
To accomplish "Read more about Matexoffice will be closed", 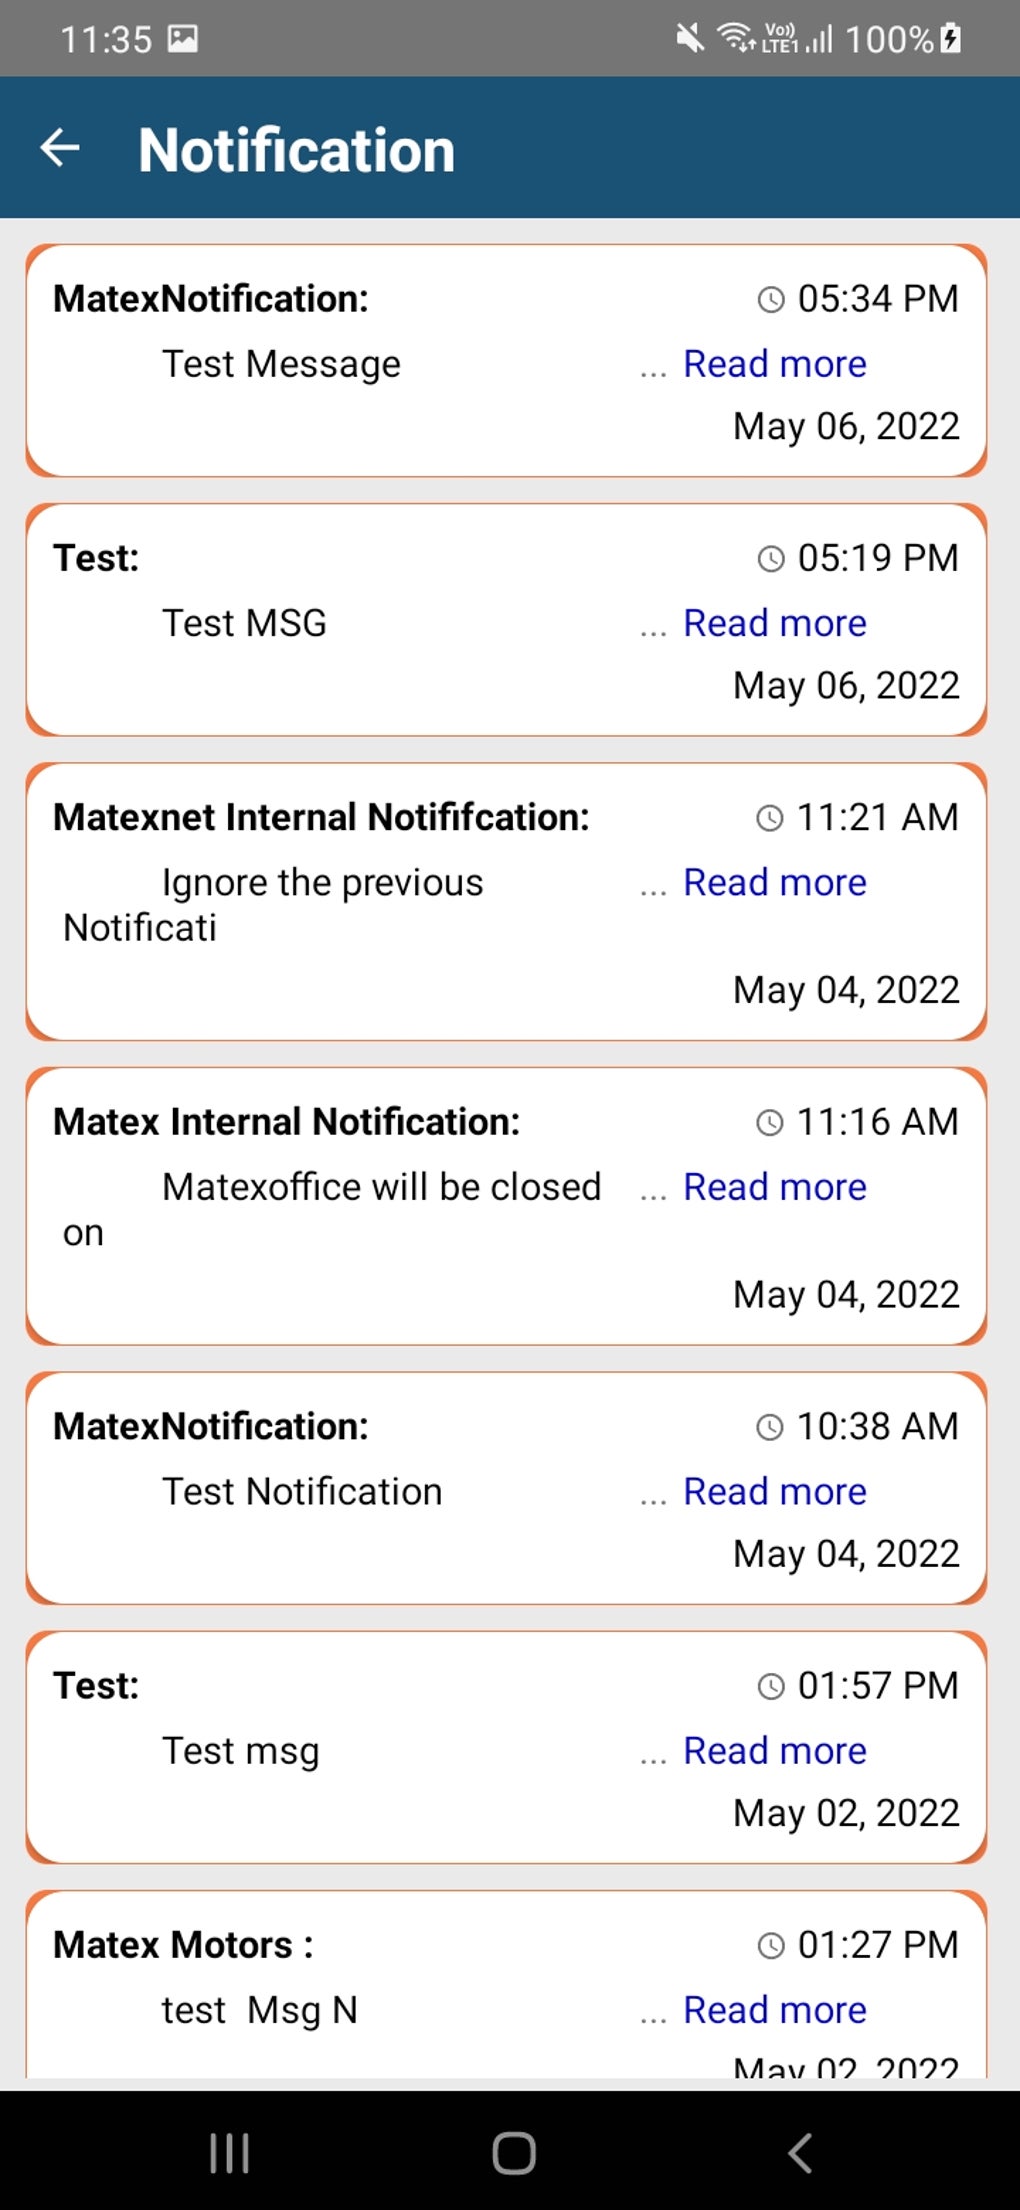I will point(774,1187).
